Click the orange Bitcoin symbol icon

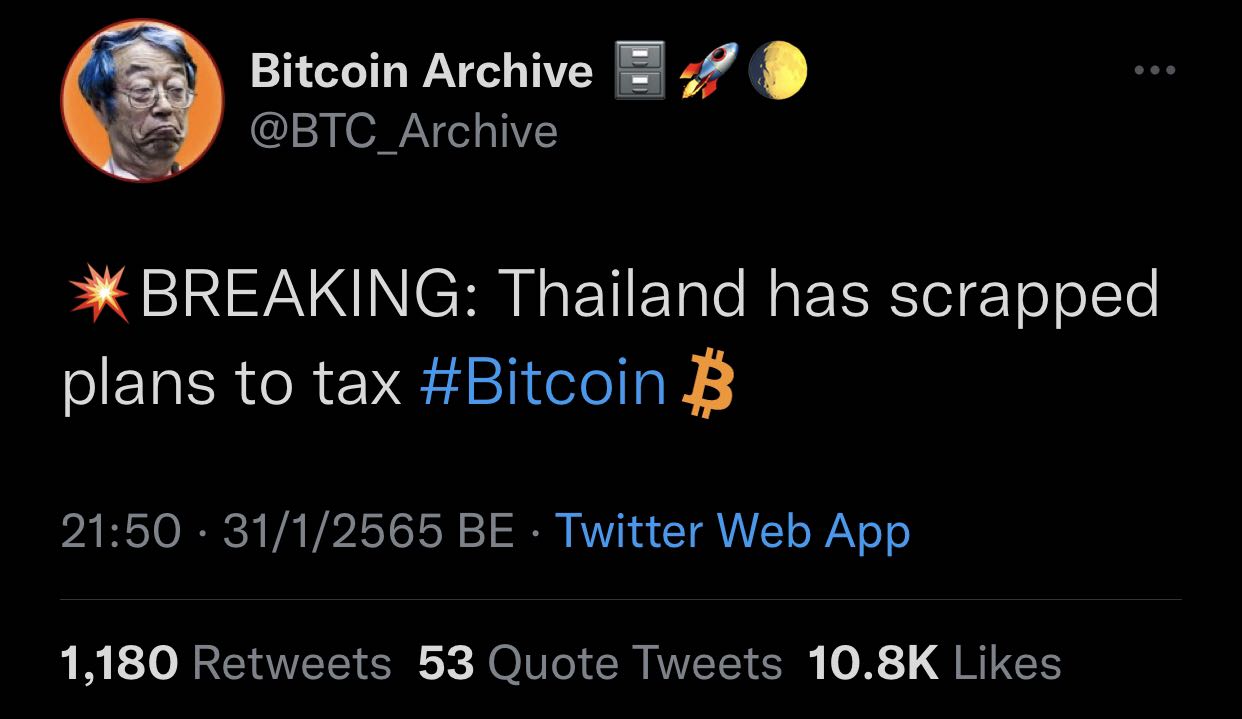pyautogui.click(x=707, y=382)
